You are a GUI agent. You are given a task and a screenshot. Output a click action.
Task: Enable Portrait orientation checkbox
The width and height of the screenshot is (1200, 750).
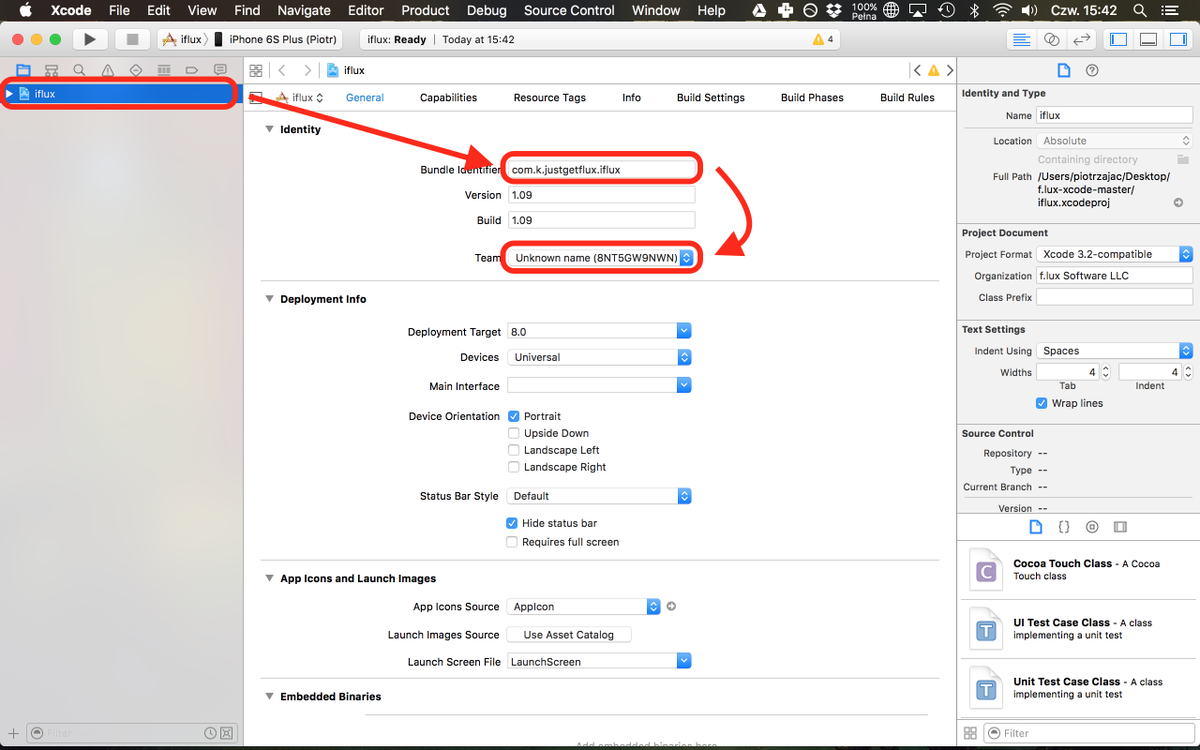(x=514, y=416)
